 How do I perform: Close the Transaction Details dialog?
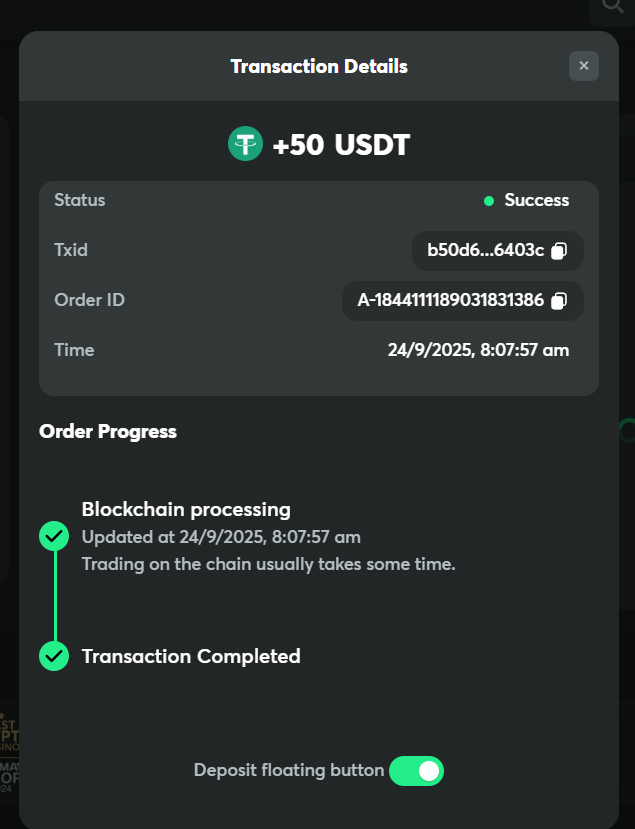584,66
